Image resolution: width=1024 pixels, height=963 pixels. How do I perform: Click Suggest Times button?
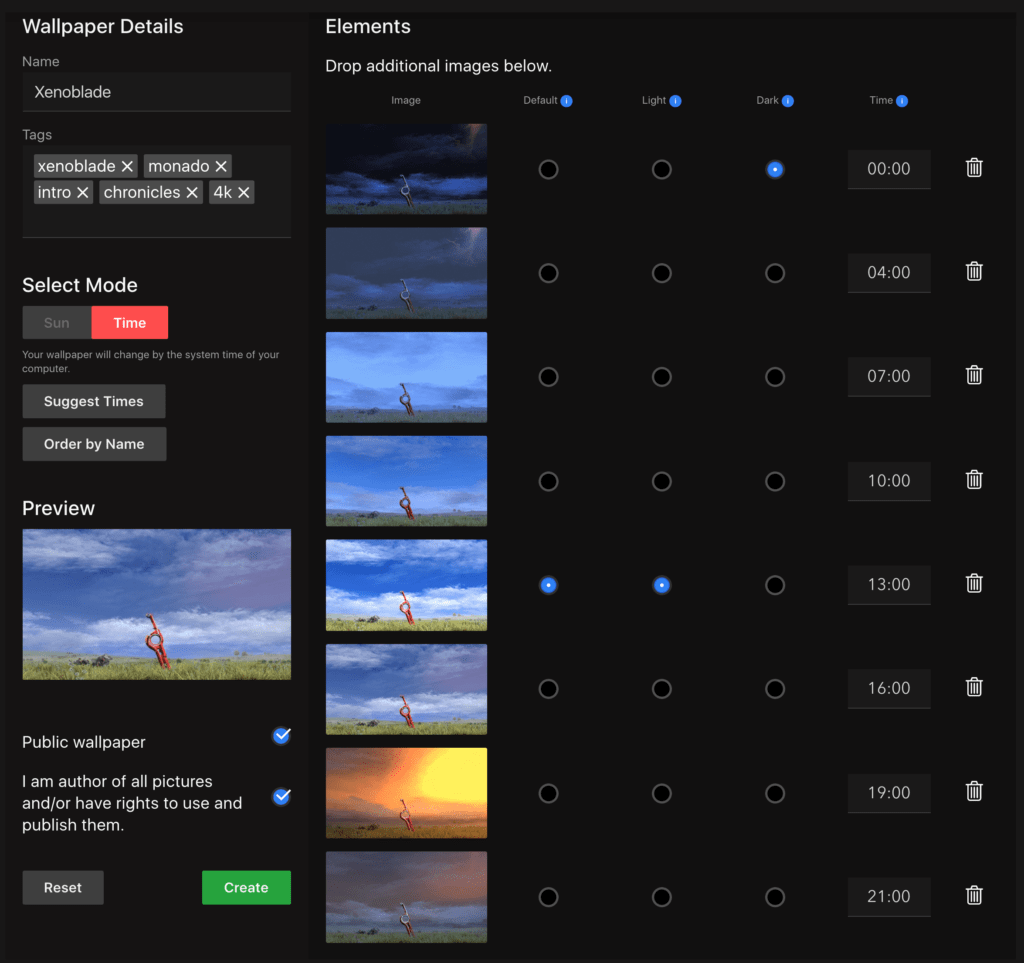click(x=94, y=402)
